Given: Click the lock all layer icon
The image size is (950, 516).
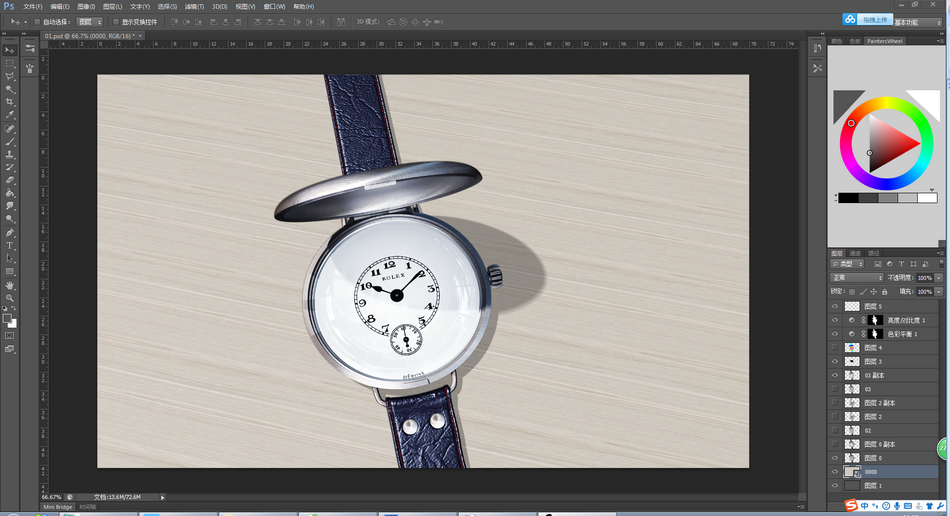Looking at the screenshot, I should [x=882, y=291].
